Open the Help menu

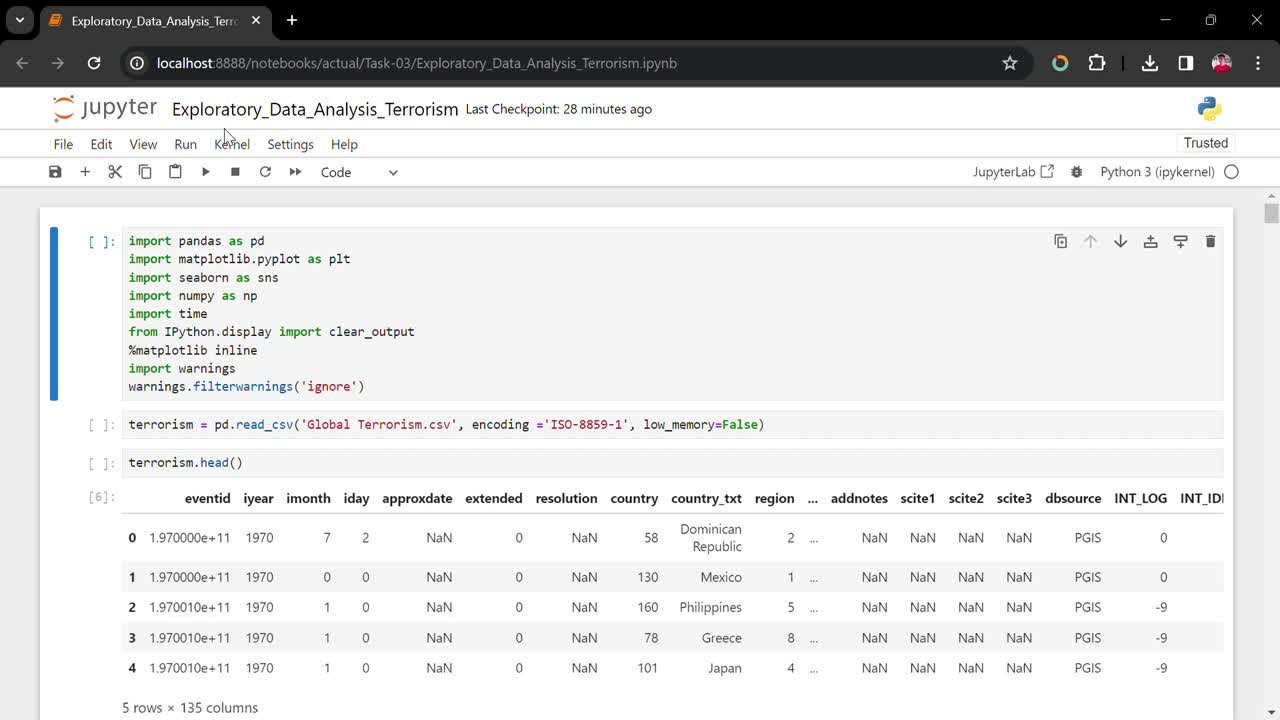coord(344,144)
